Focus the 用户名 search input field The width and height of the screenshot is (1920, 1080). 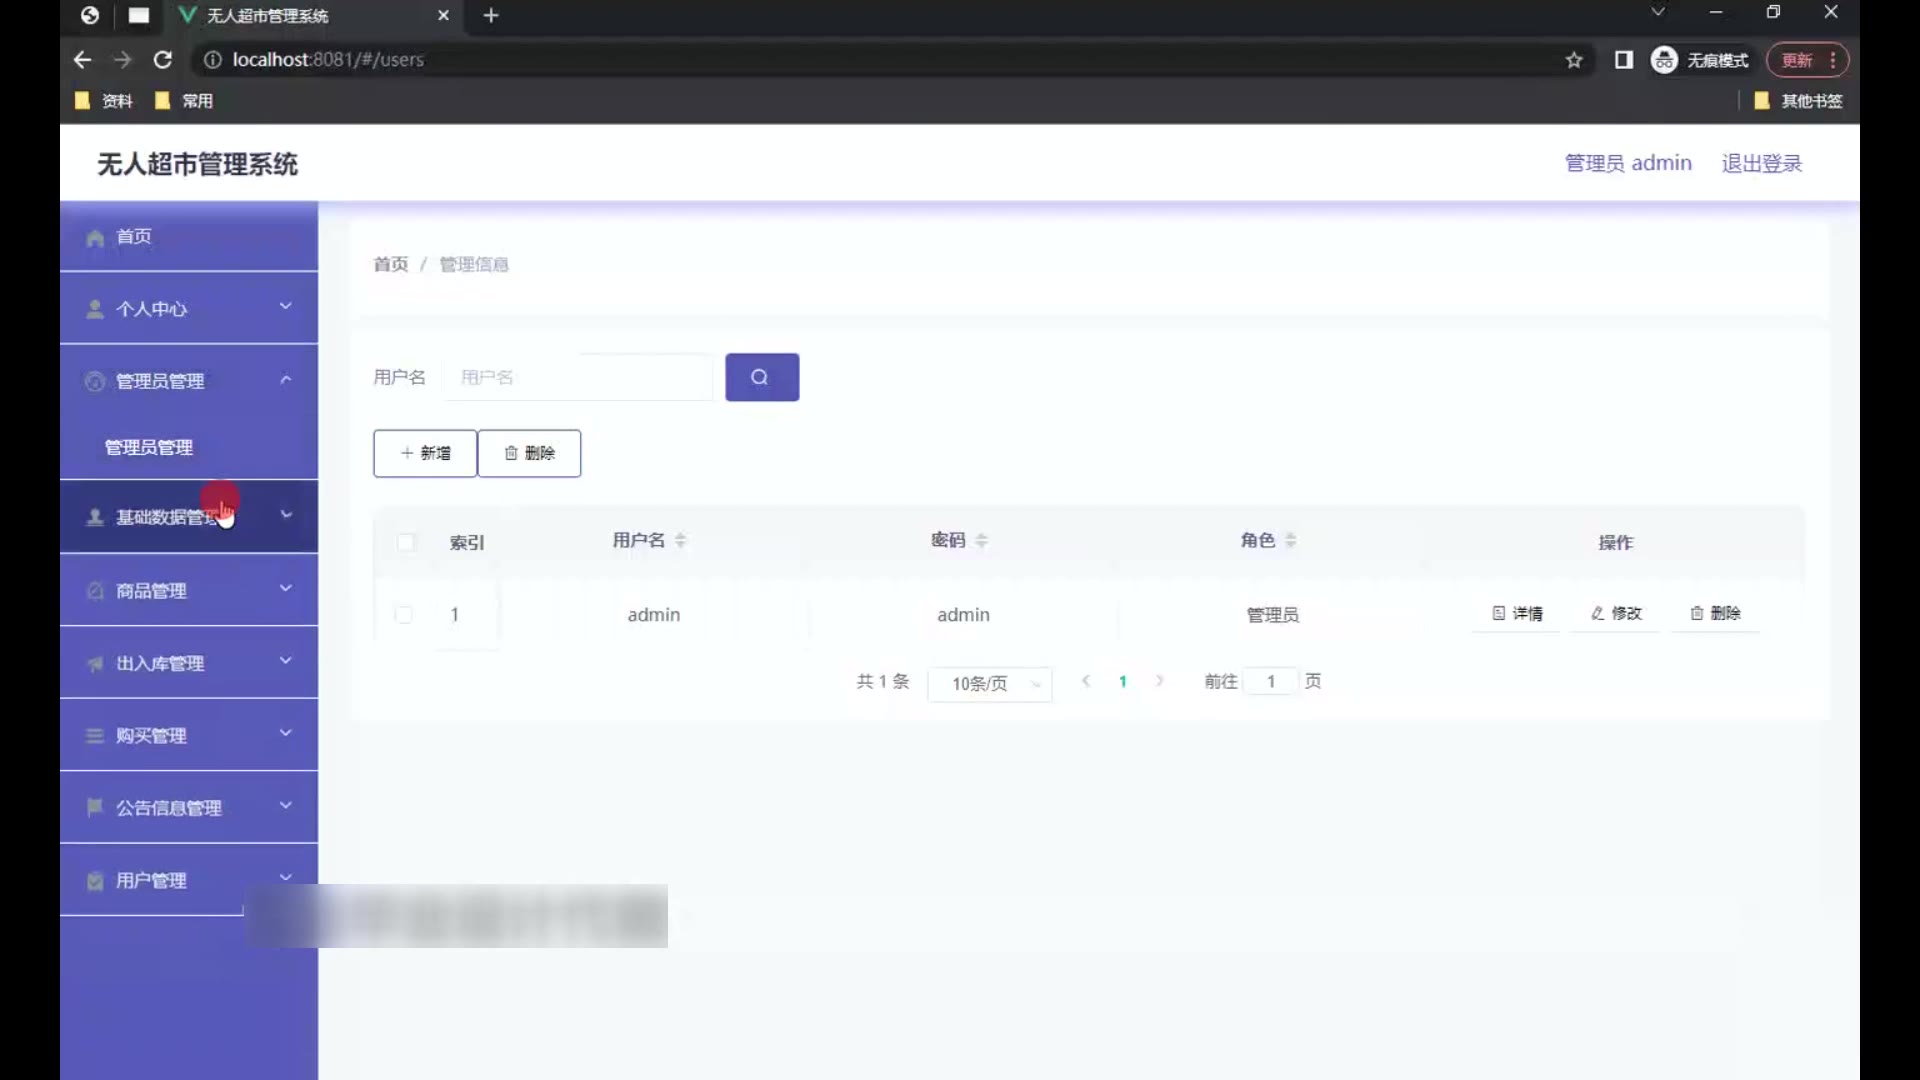578,377
